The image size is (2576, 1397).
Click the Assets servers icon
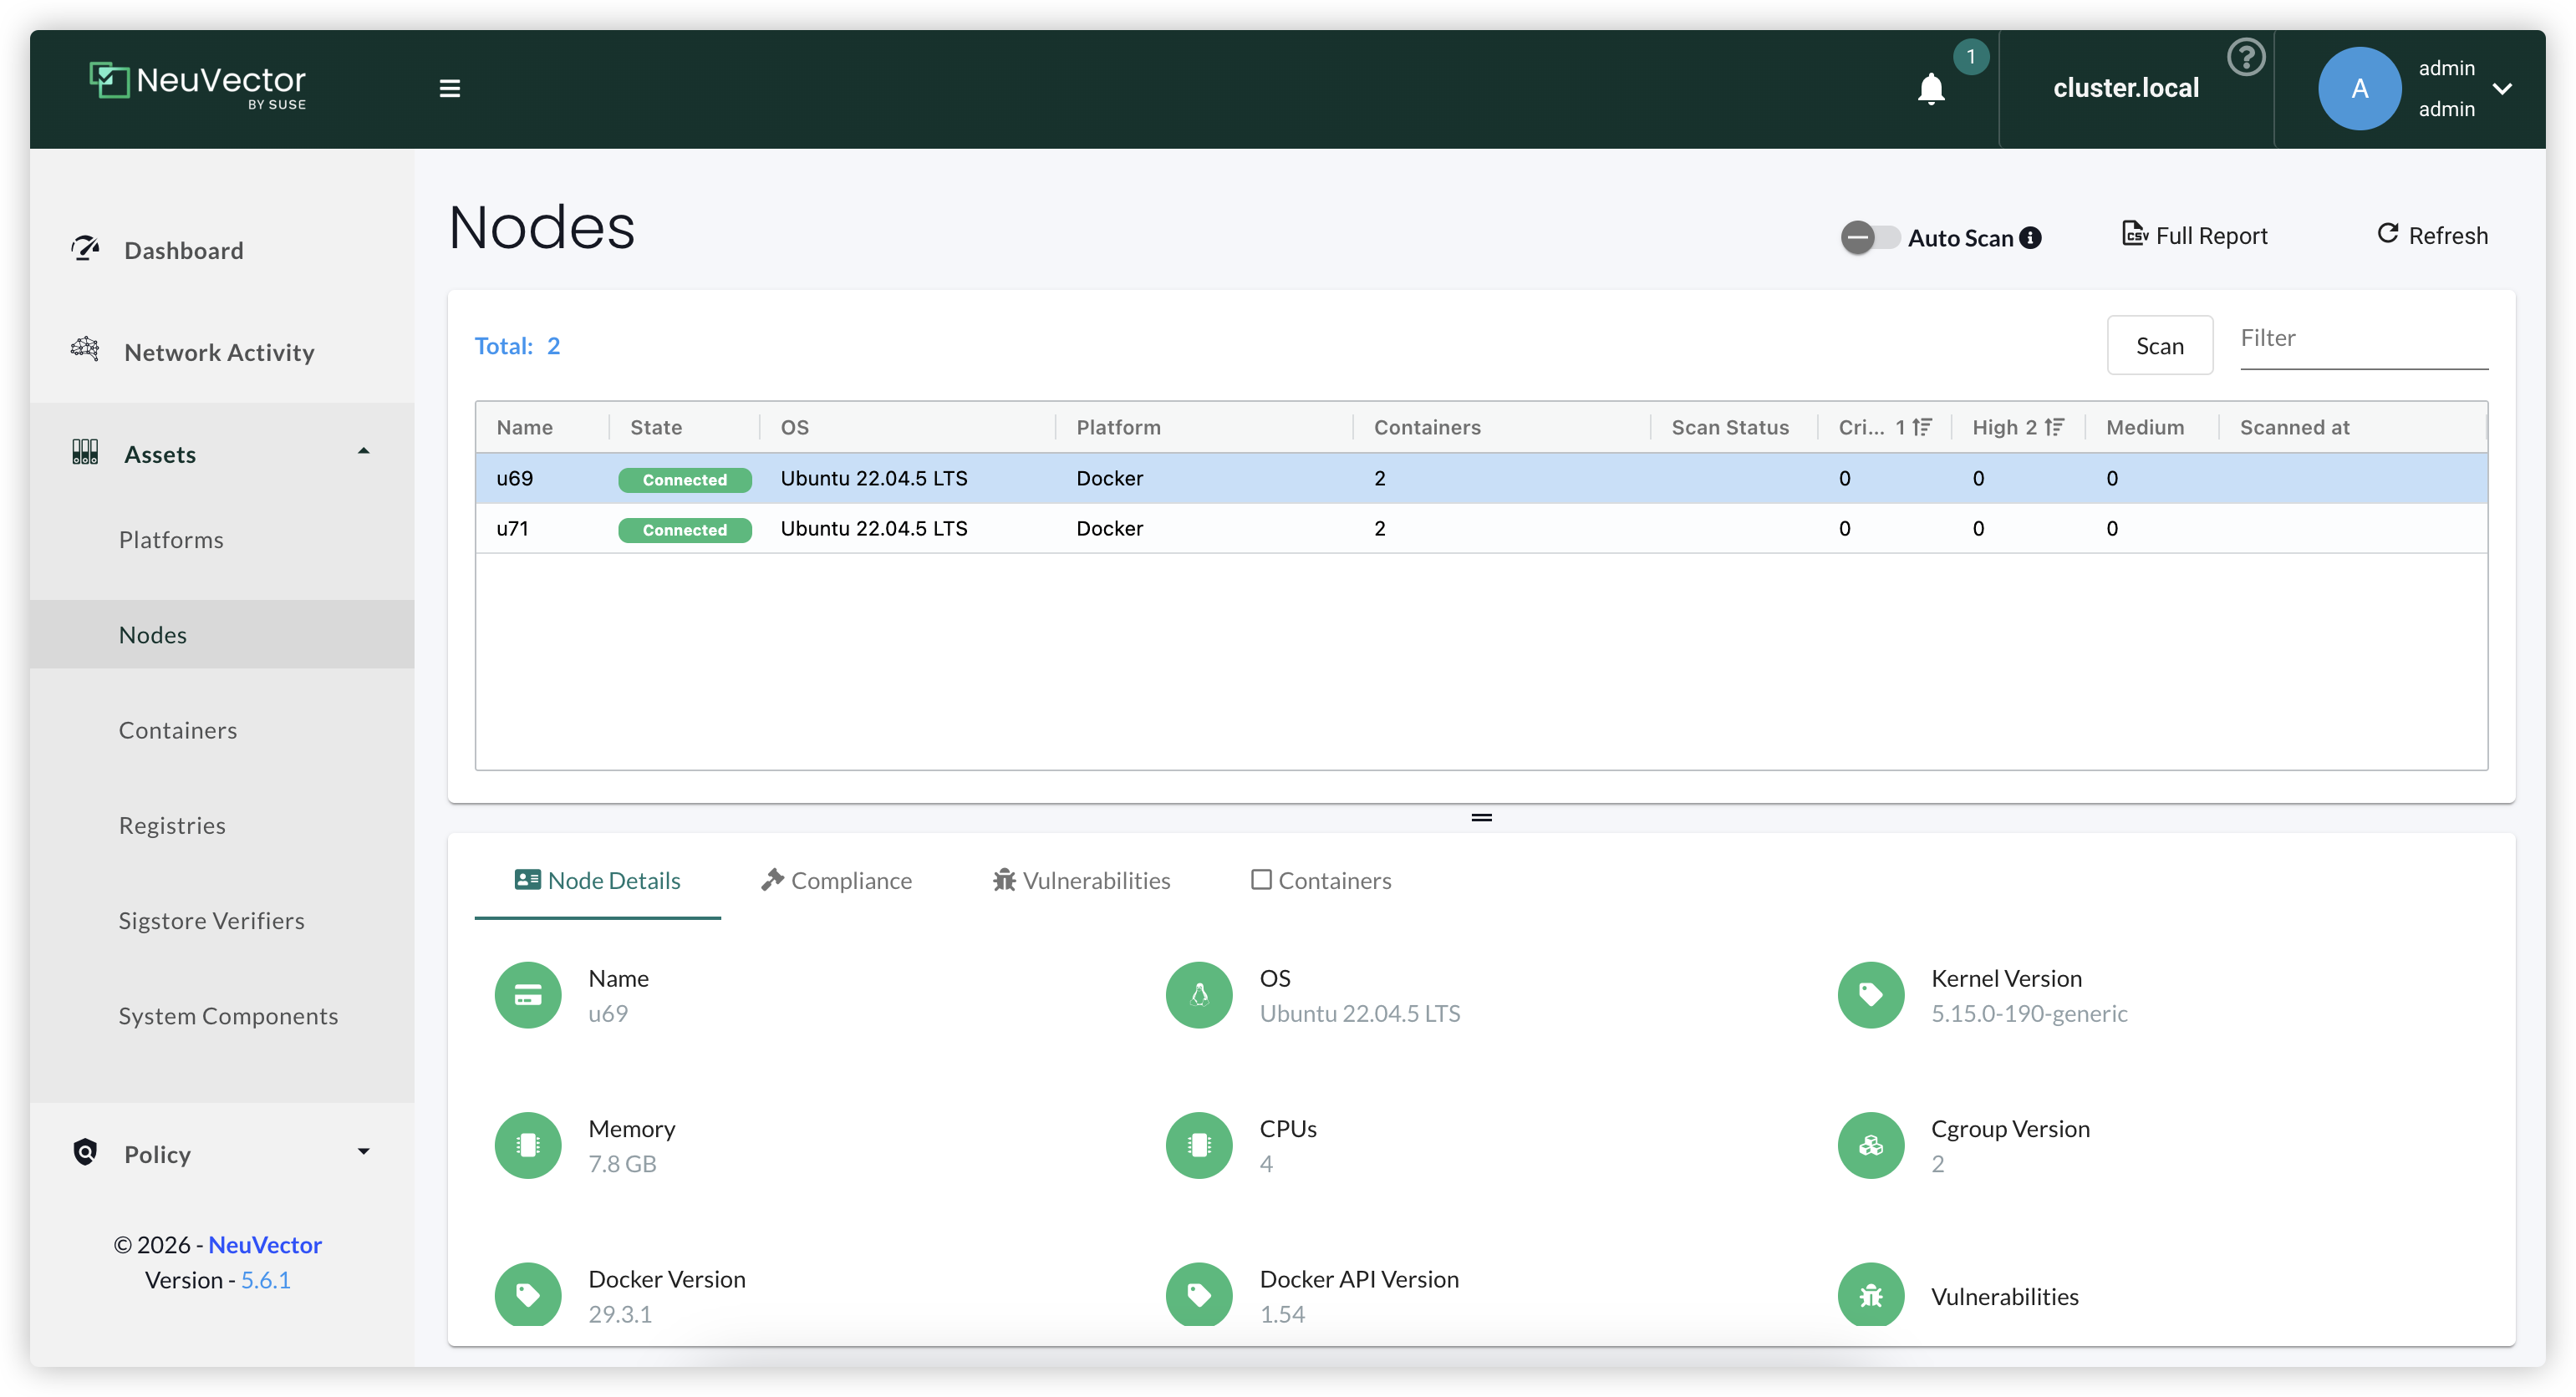tap(86, 452)
